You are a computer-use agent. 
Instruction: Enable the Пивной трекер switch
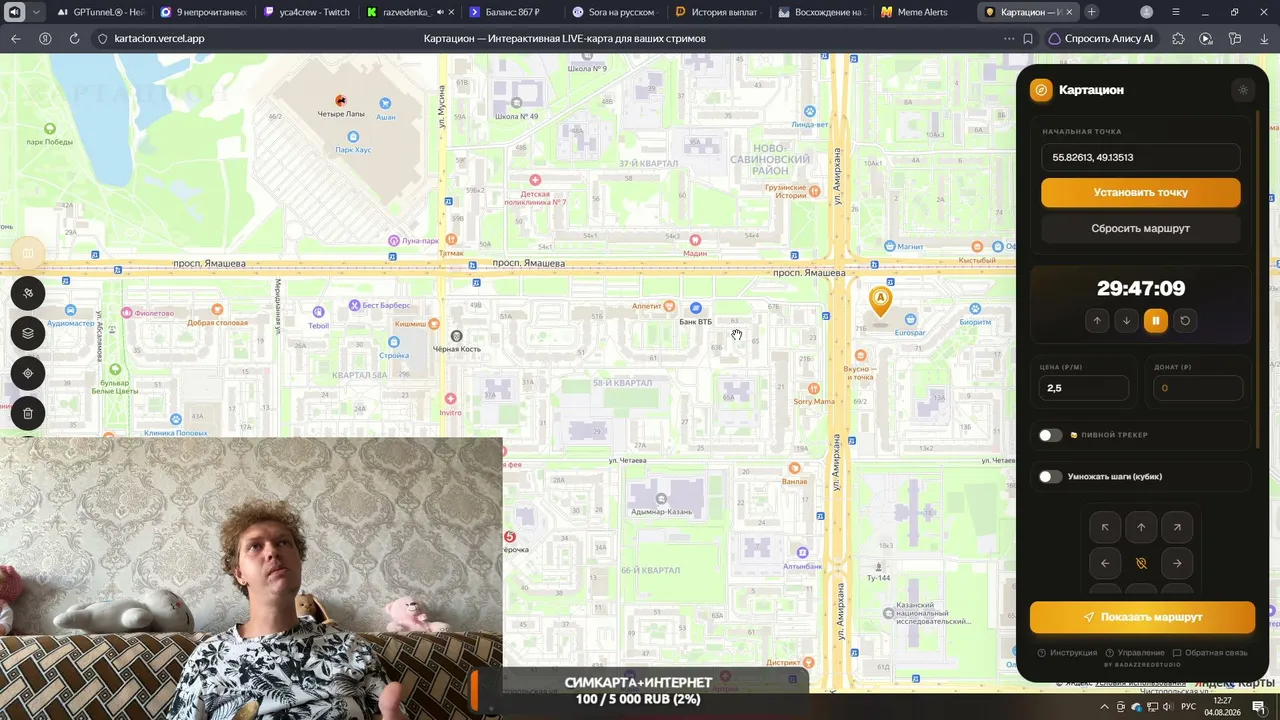tap(1050, 435)
